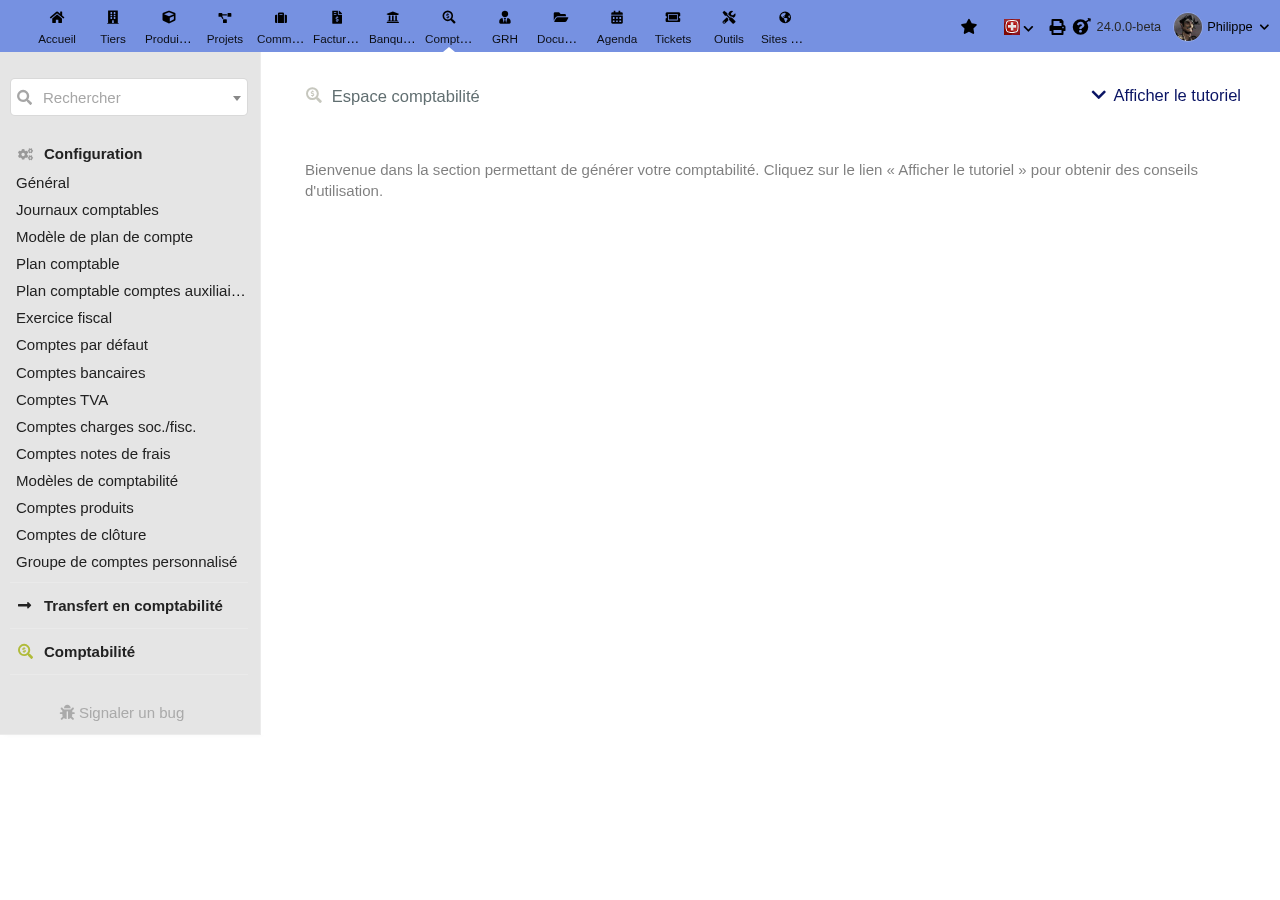The height and width of the screenshot is (900, 1280).
Task: Open the Outils tools icon
Action: pos(729,17)
